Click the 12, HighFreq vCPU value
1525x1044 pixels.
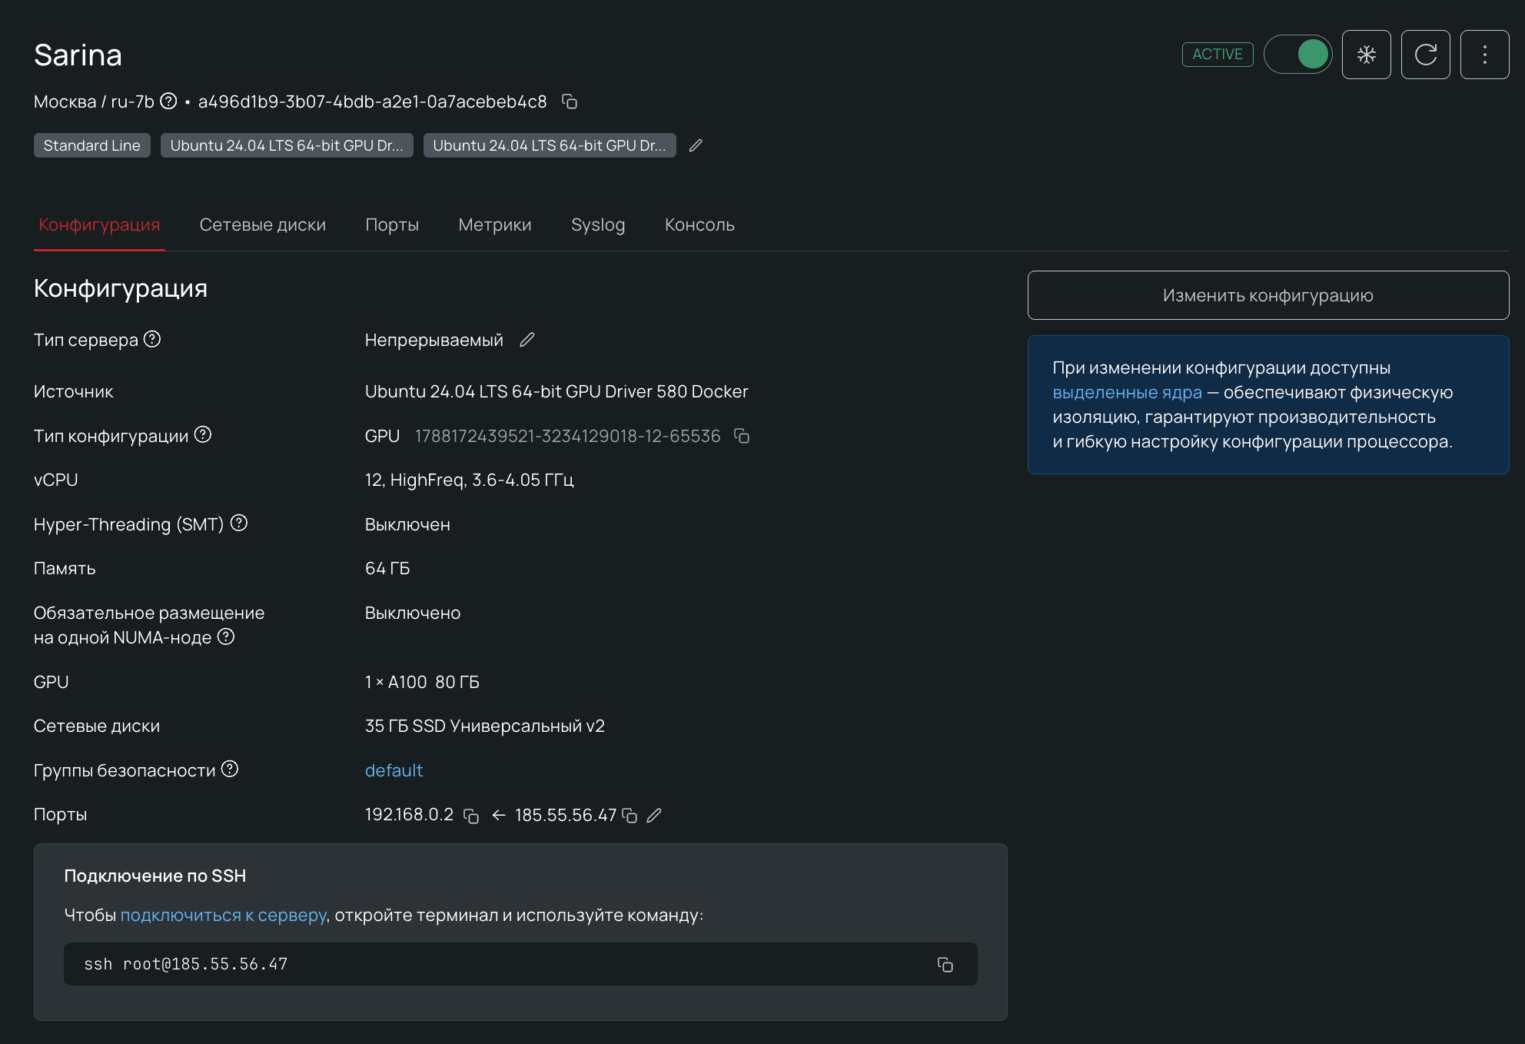[x=469, y=480]
